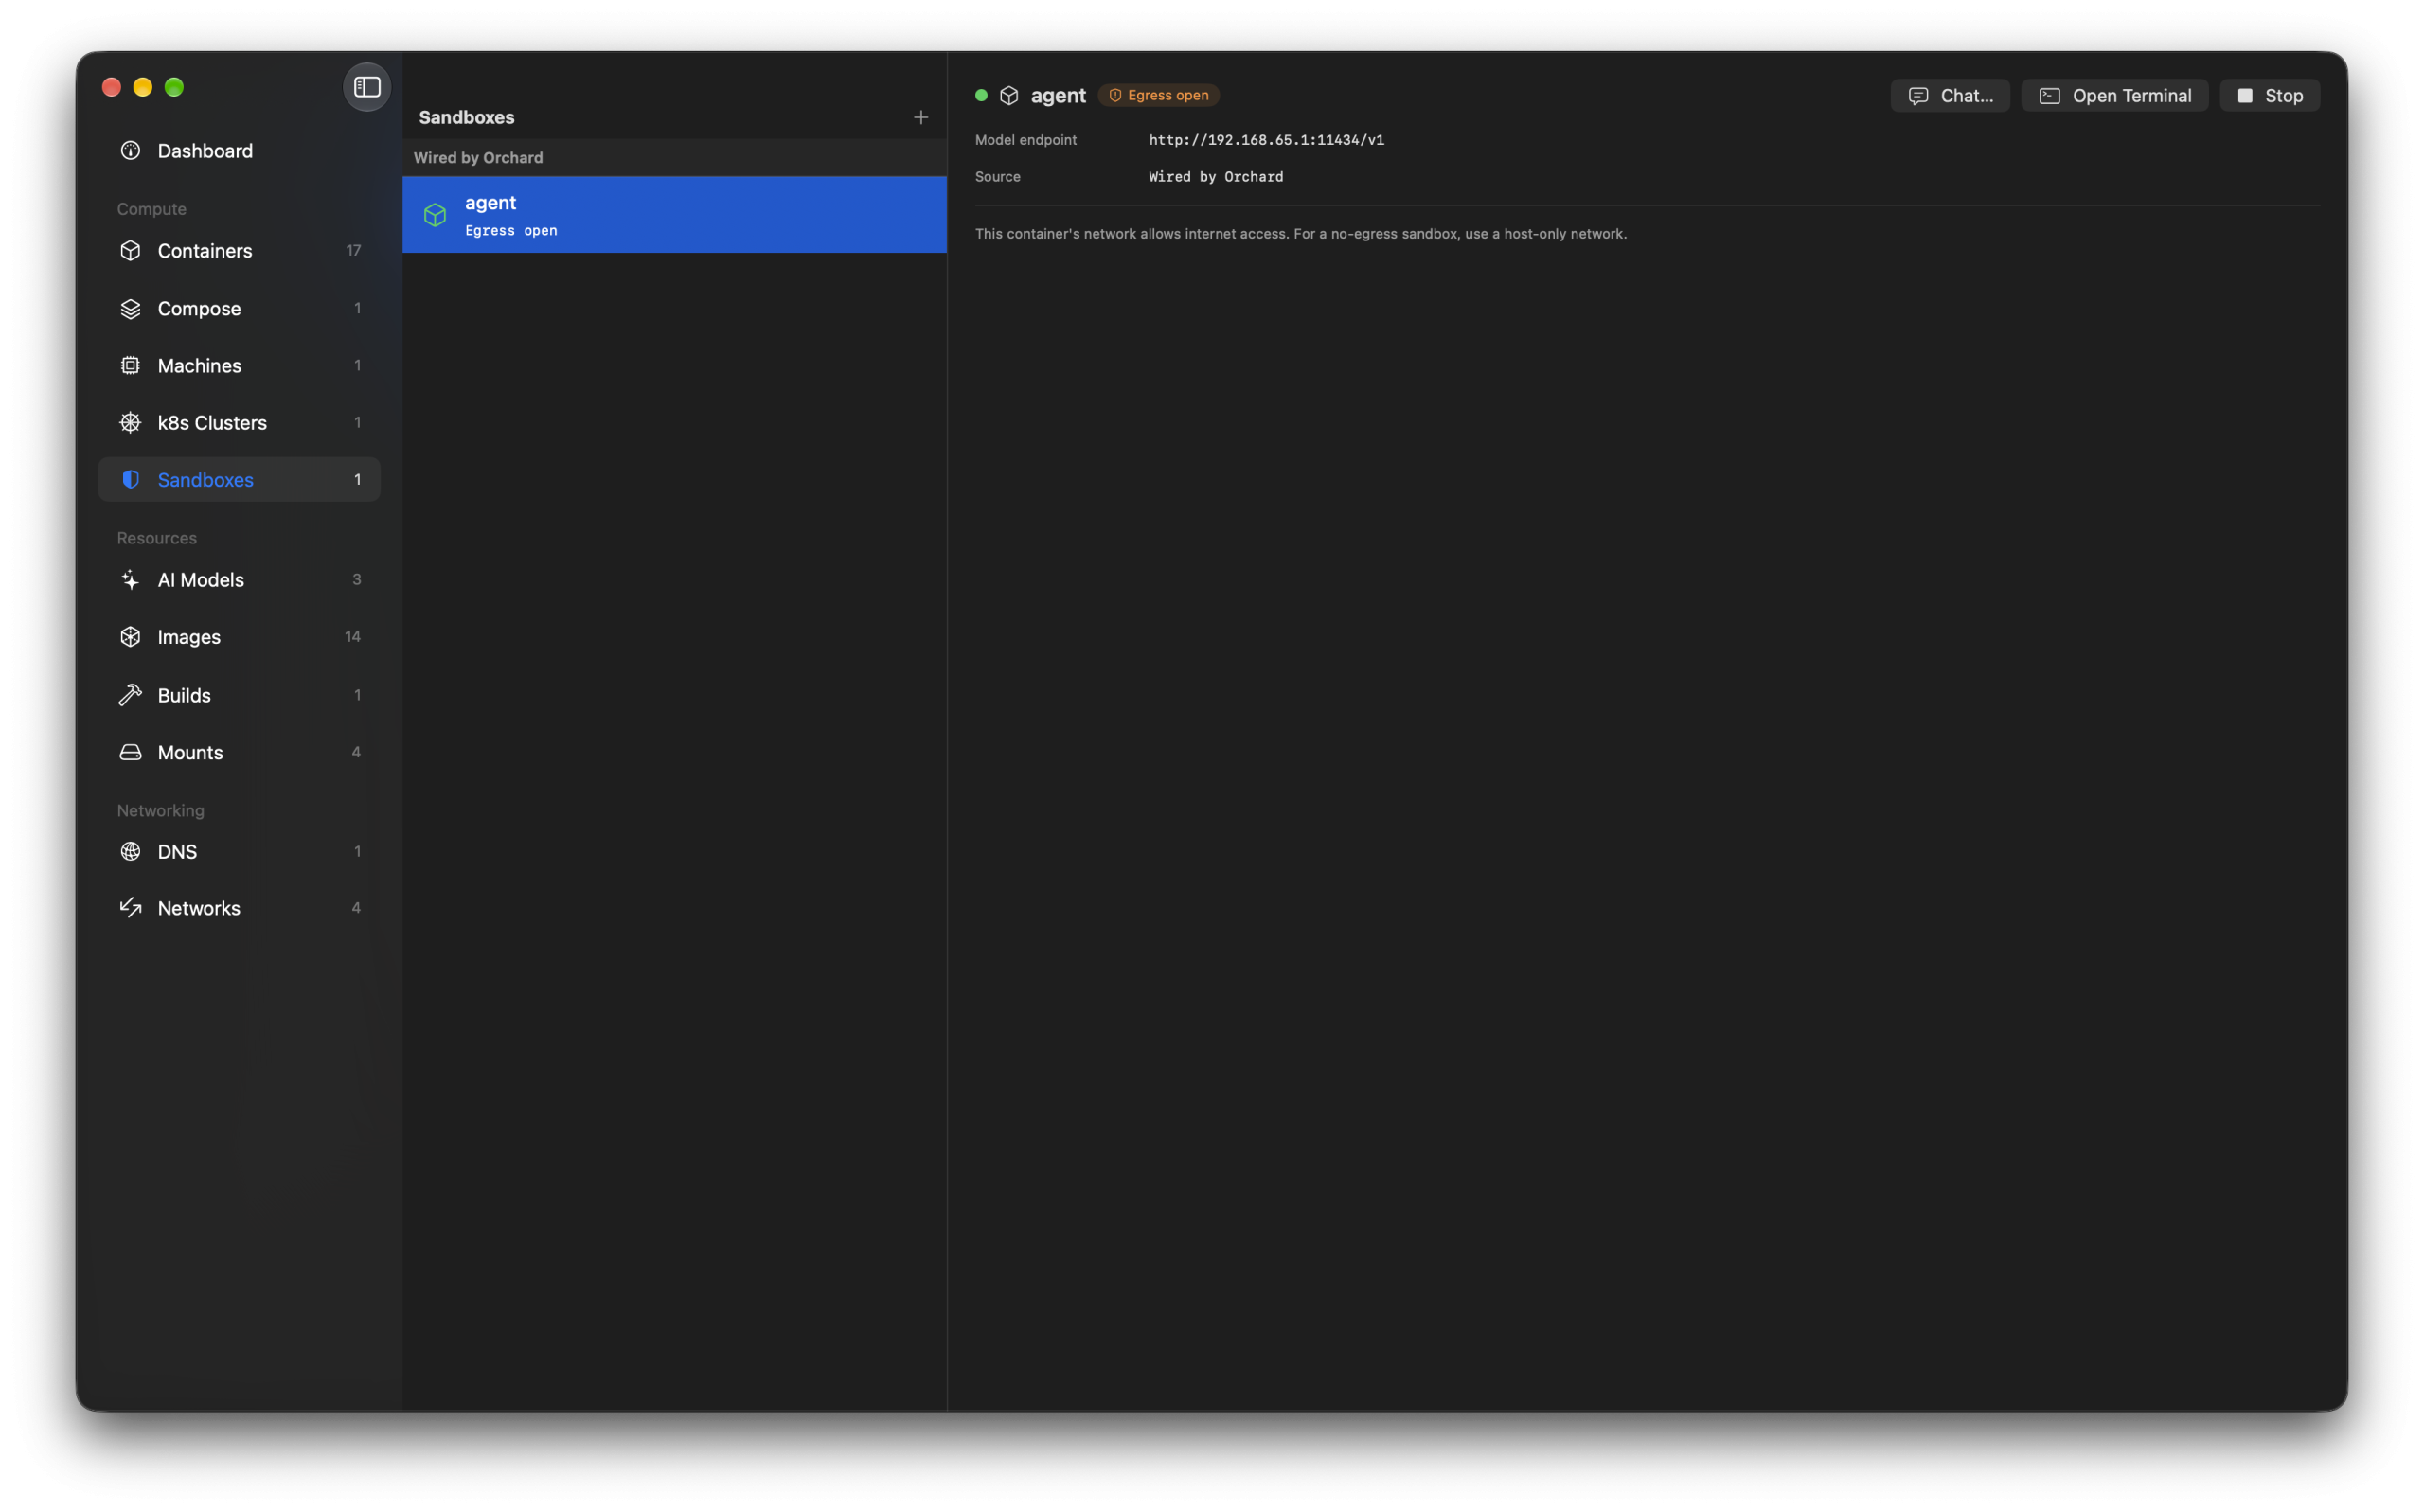Select the agent sandbox row

coord(675,215)
